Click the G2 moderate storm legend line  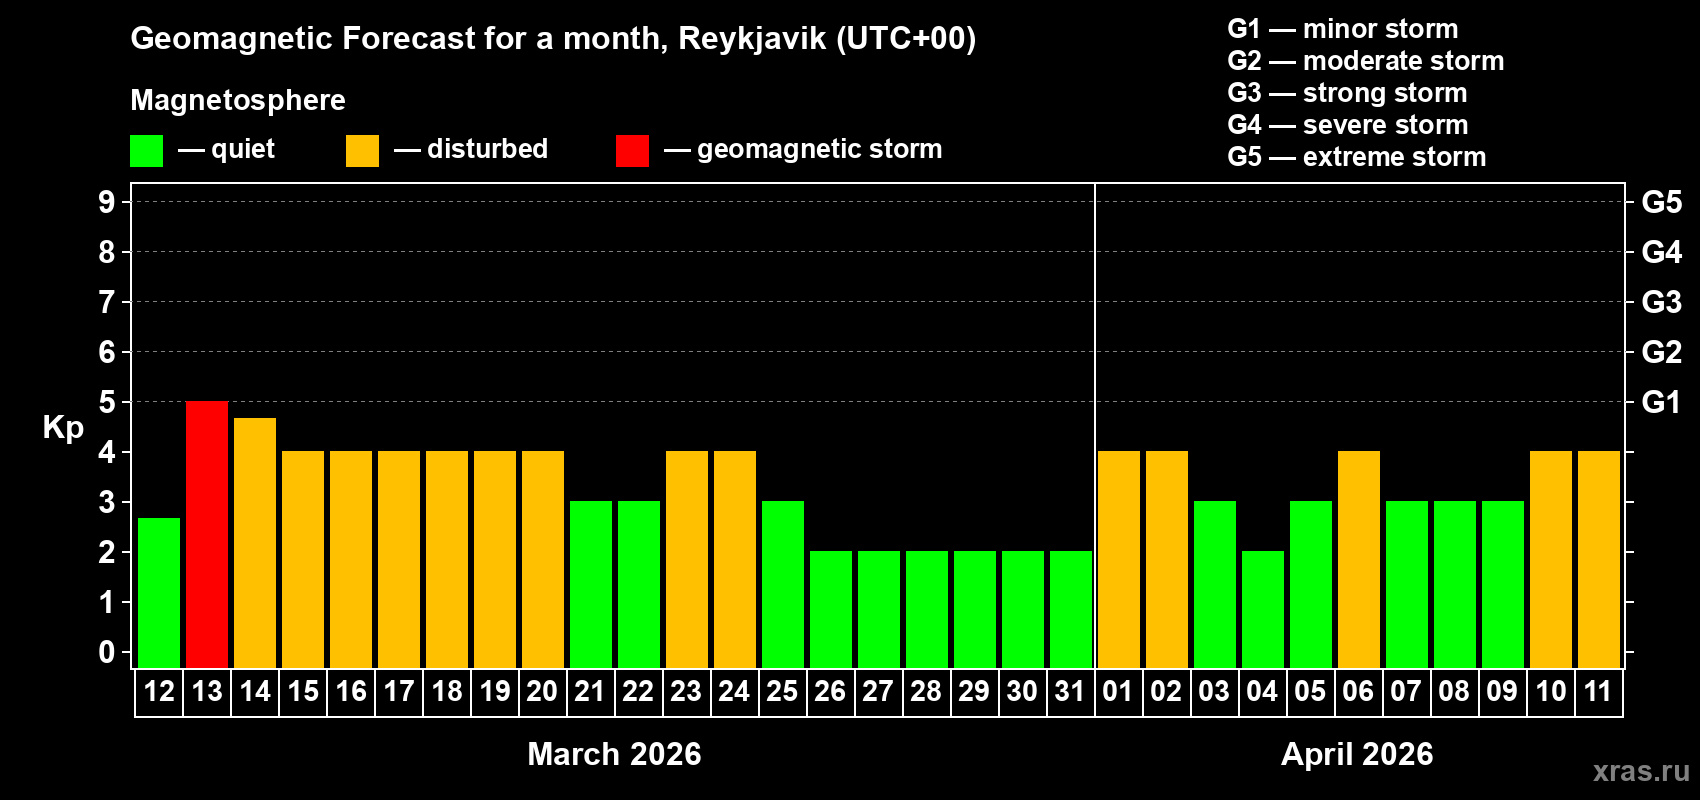1366,61
